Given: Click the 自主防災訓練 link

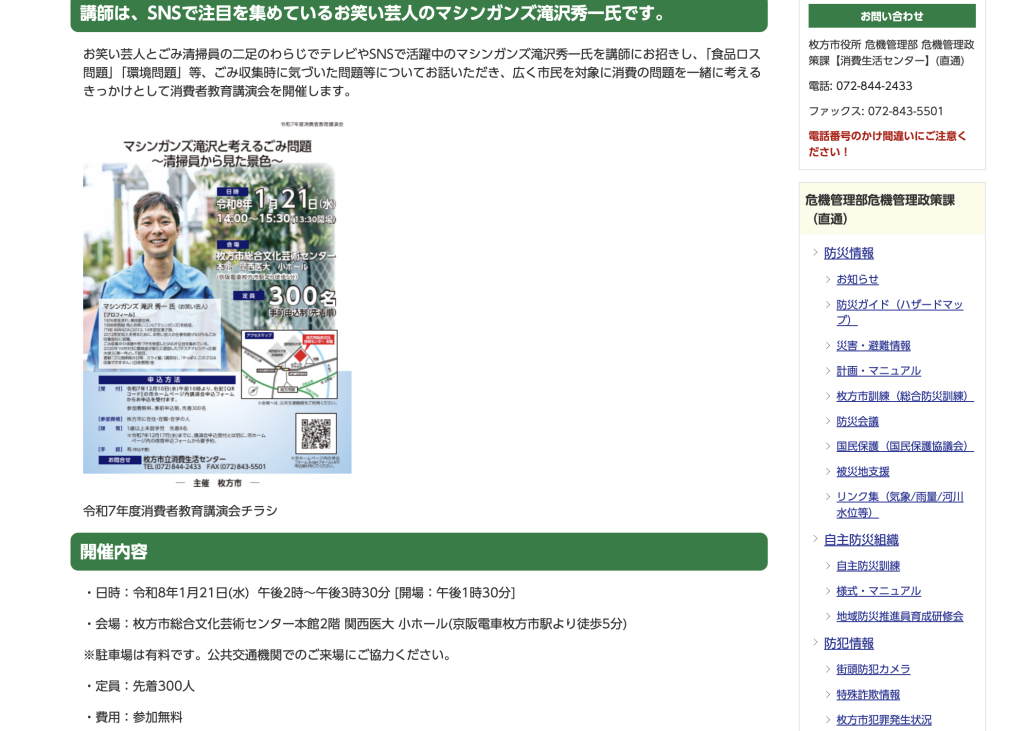Looking at the screenshot, I should pyautogui.click(x=868, y=566).
